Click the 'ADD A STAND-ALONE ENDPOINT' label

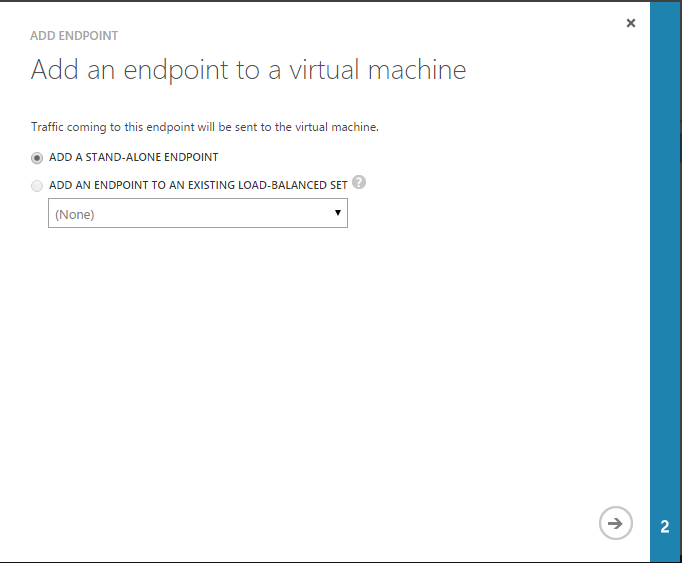coord(133,157)
